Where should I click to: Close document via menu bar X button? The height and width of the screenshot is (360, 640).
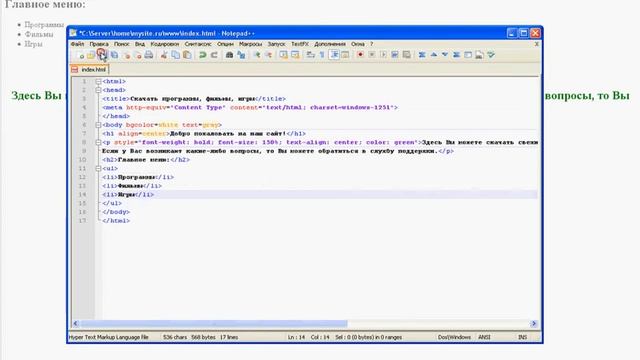536,44
